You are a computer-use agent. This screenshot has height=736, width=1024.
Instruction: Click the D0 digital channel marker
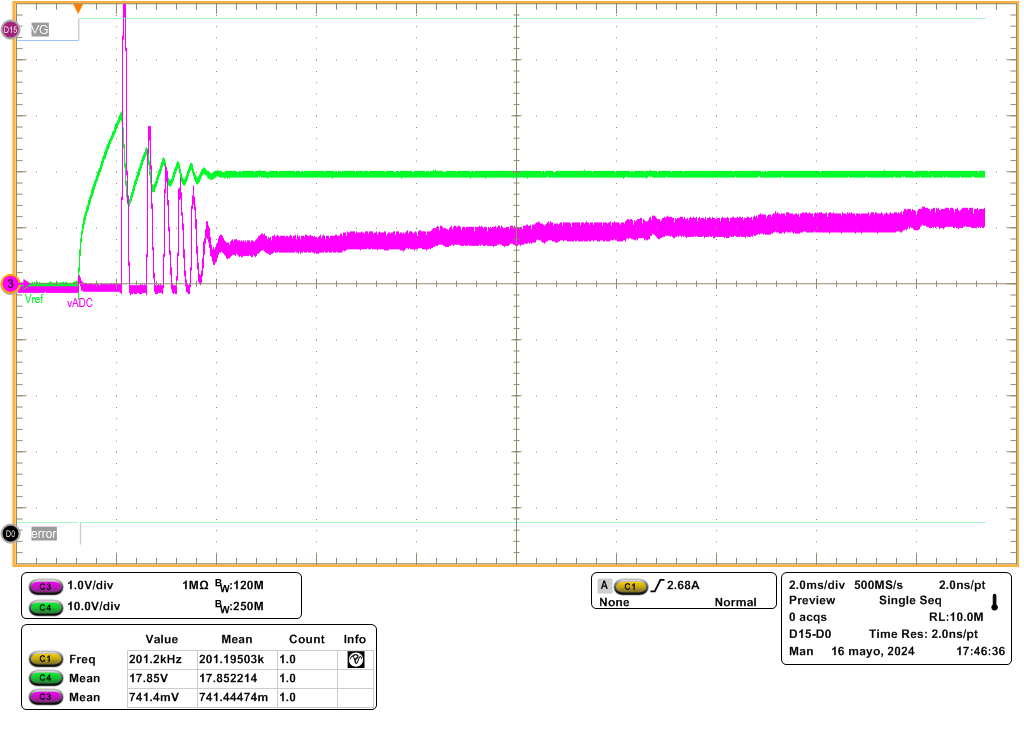[x=11, y=534]
